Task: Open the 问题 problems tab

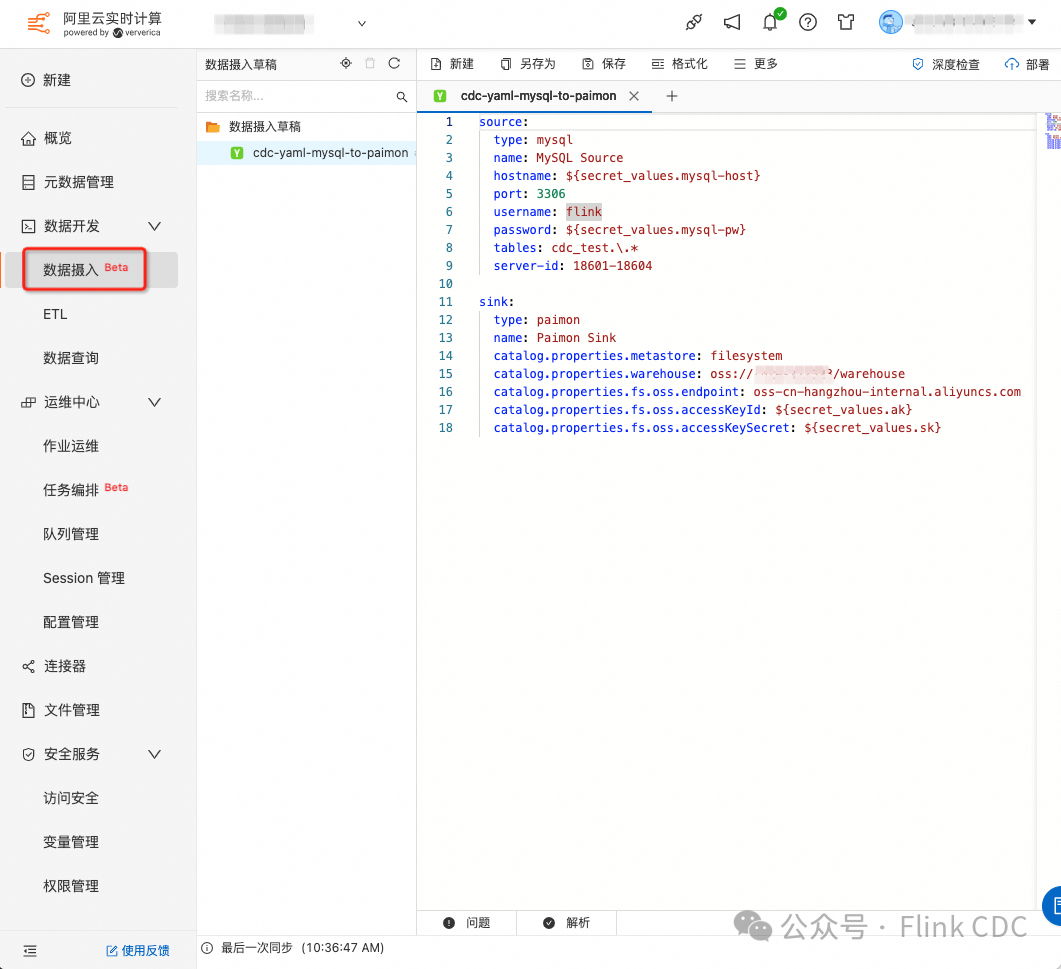Action: point(467,923)
